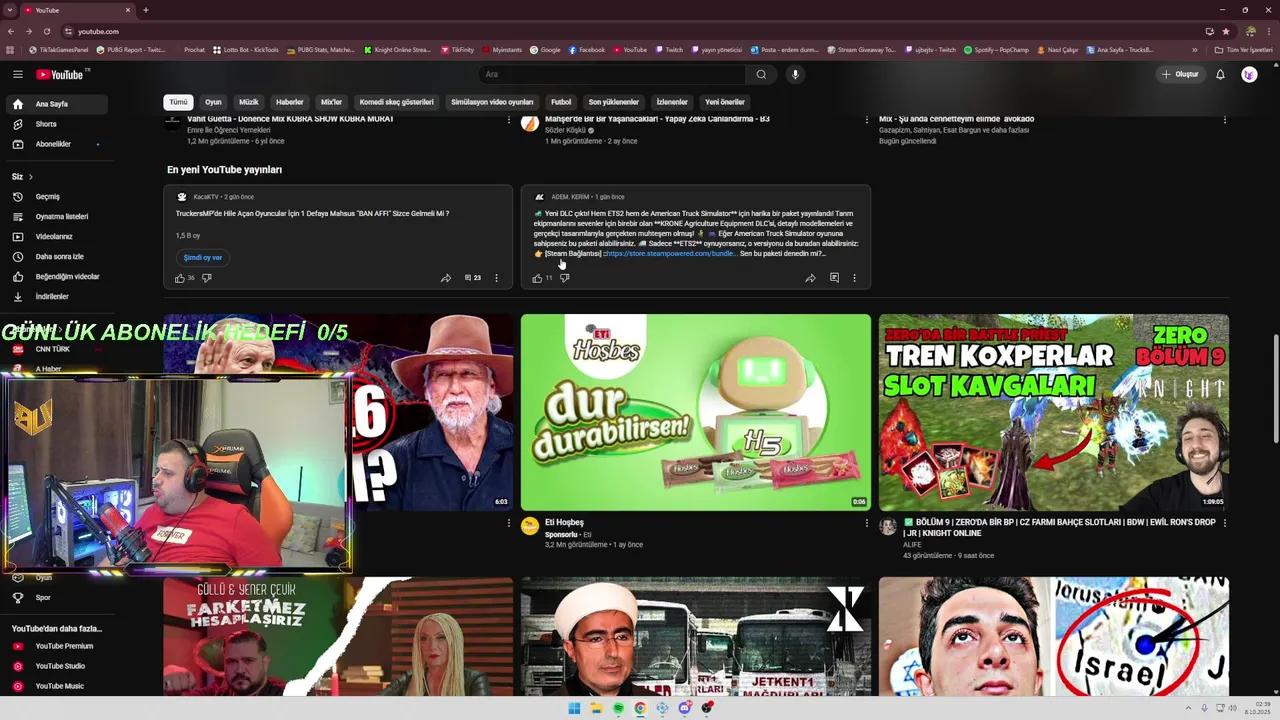
Task: Click the Şimdi oy ver button
Action: 203,257
